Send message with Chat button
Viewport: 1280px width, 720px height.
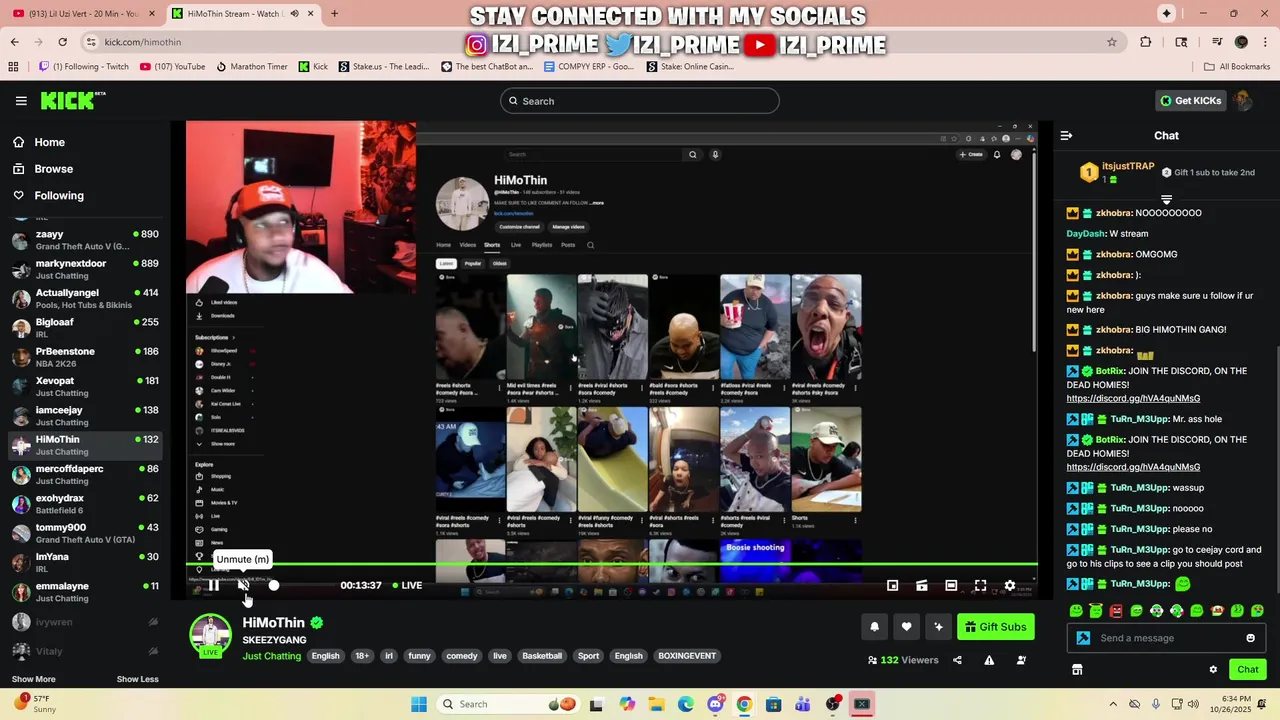tap(1248, 670)
